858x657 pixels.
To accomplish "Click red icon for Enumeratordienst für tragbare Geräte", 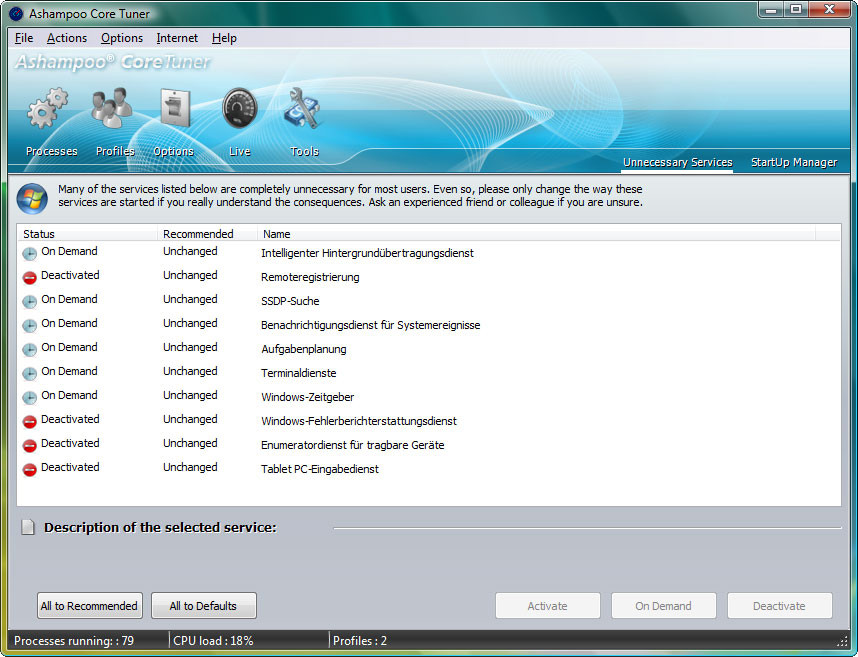I will click(30, 445).
